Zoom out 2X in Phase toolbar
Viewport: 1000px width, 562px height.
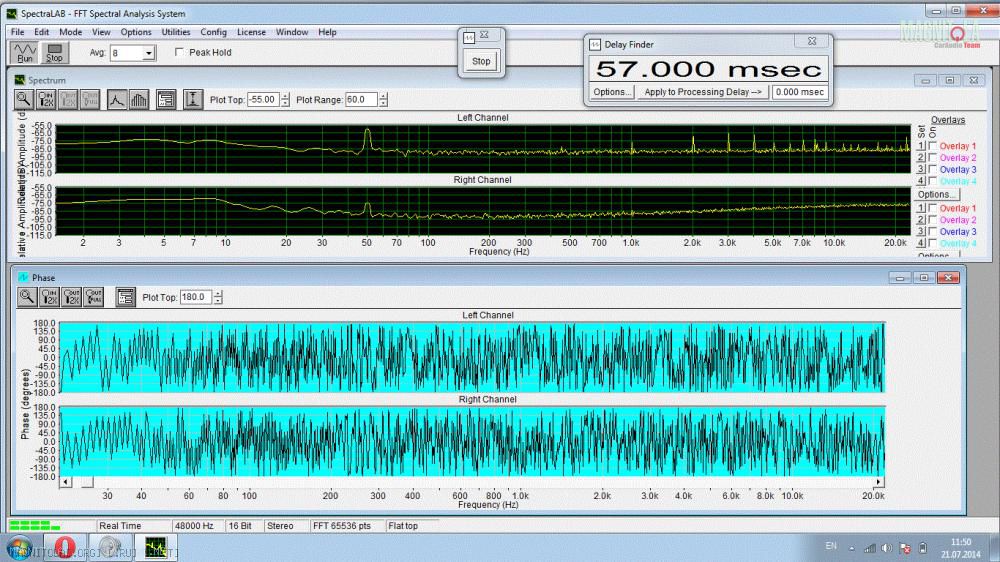click(x=71, y=297)
